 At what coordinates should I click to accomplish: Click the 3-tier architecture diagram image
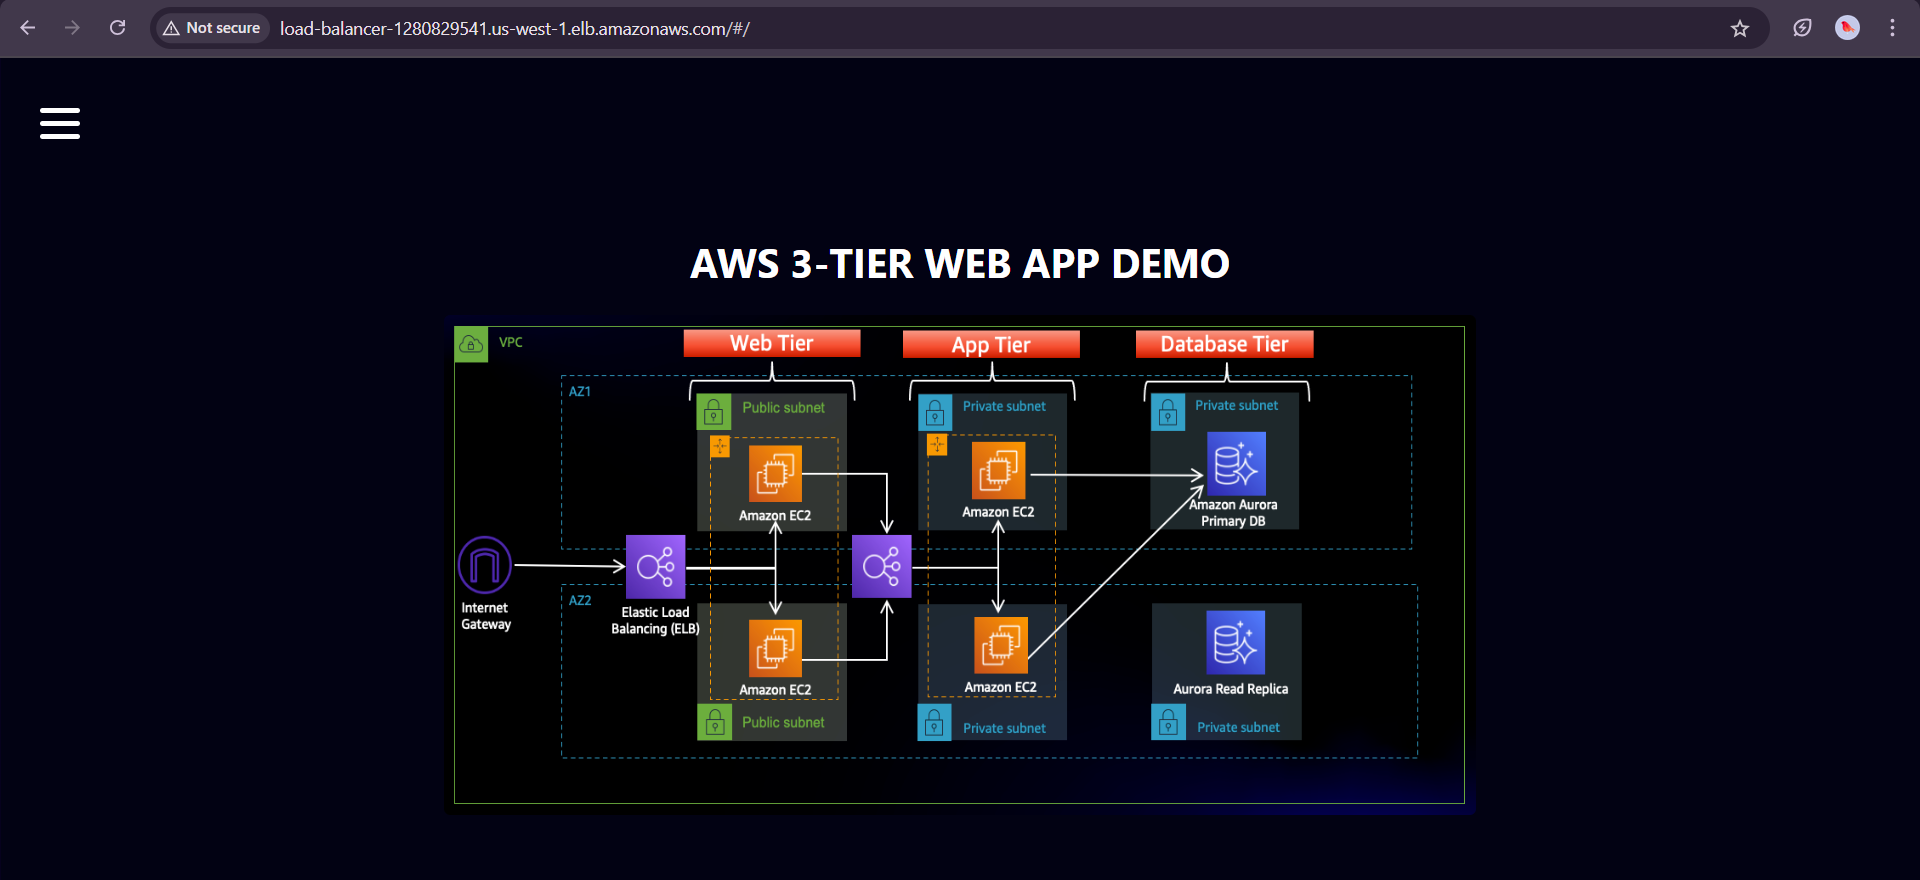[960, 566]
